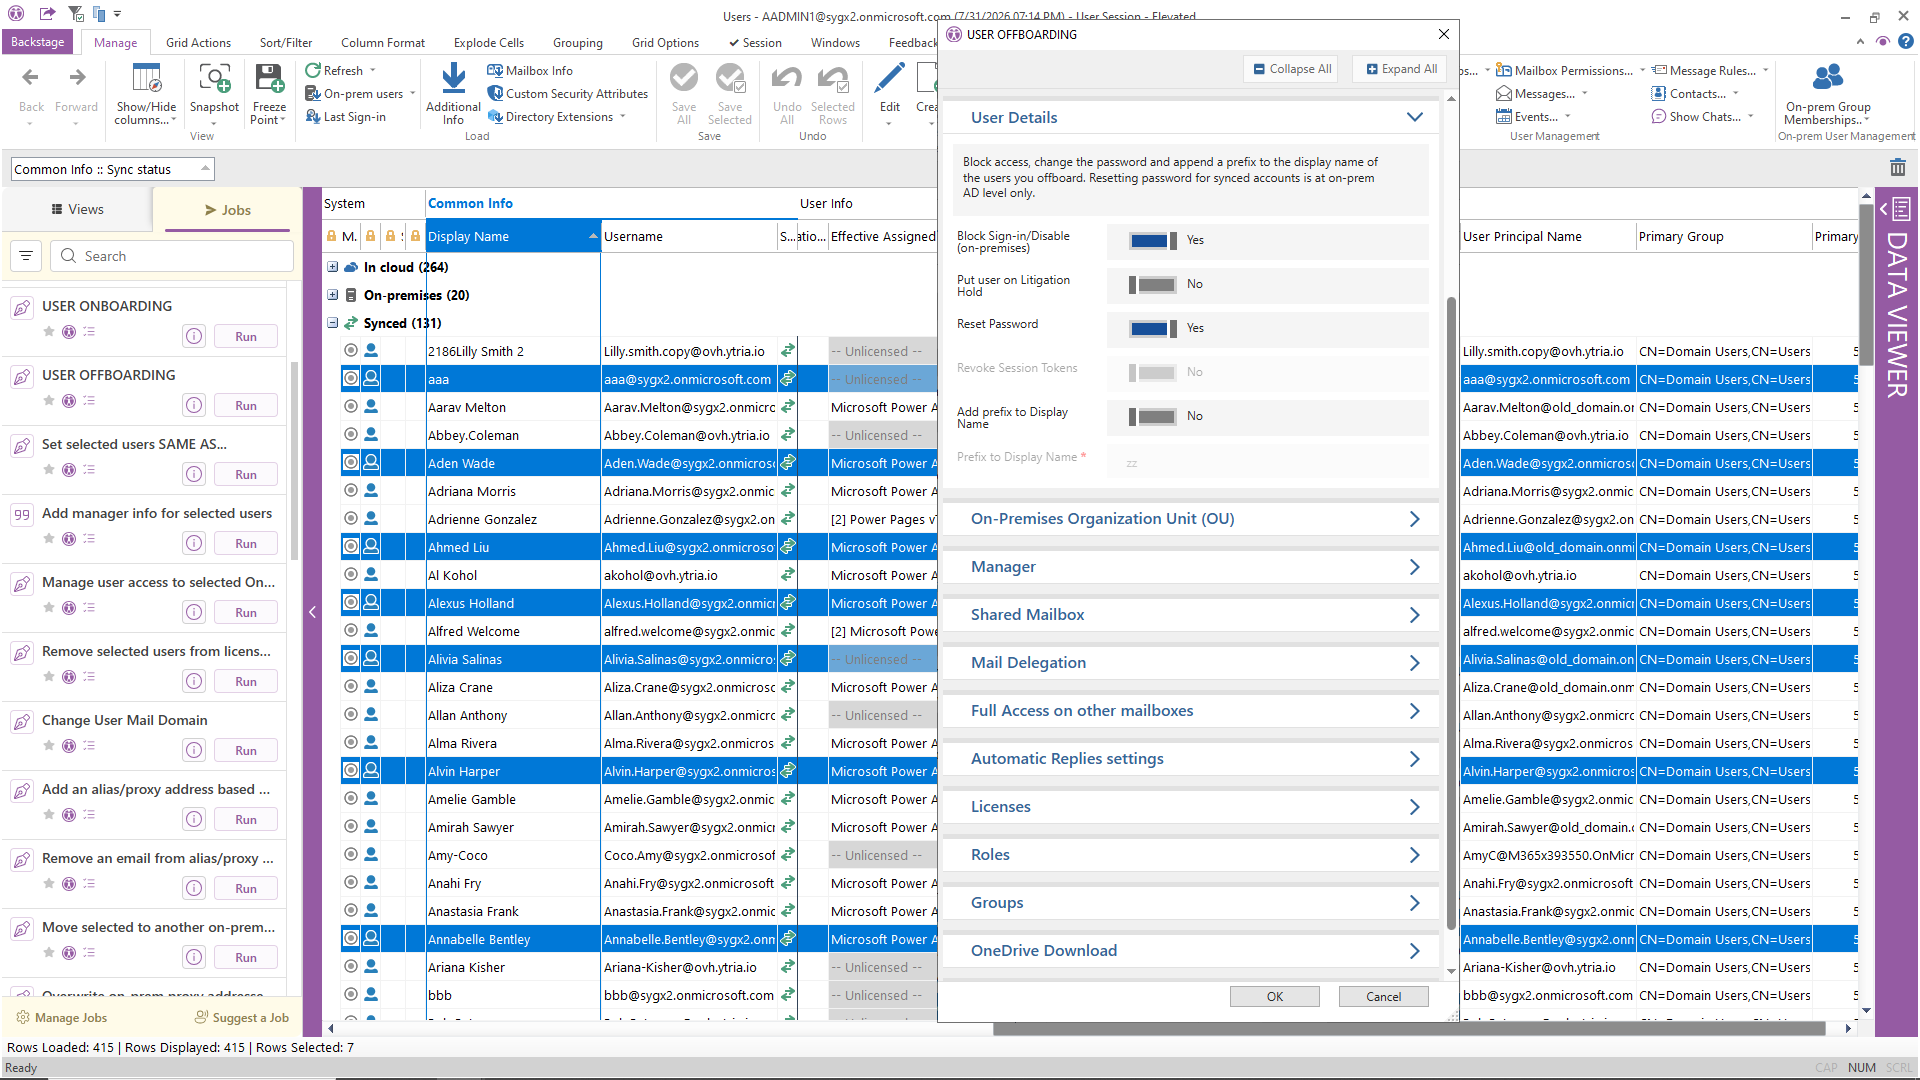
Task: Open Custom Security Attributes
Action: point(568,94)
